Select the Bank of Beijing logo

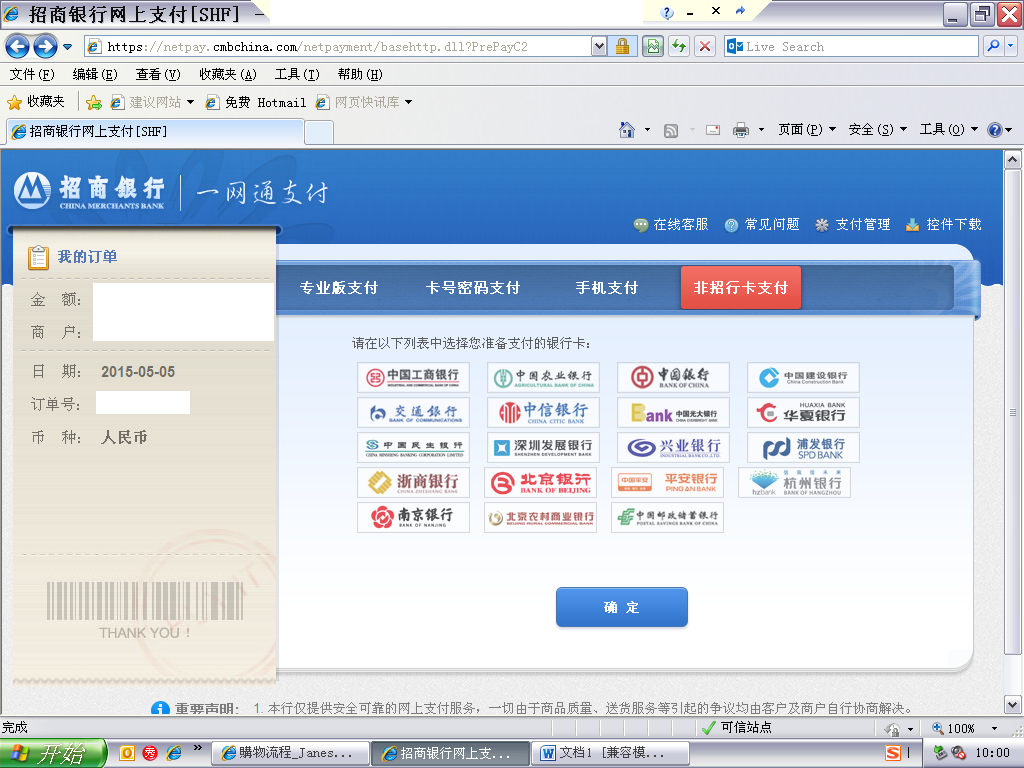click(x=541, y=483)
